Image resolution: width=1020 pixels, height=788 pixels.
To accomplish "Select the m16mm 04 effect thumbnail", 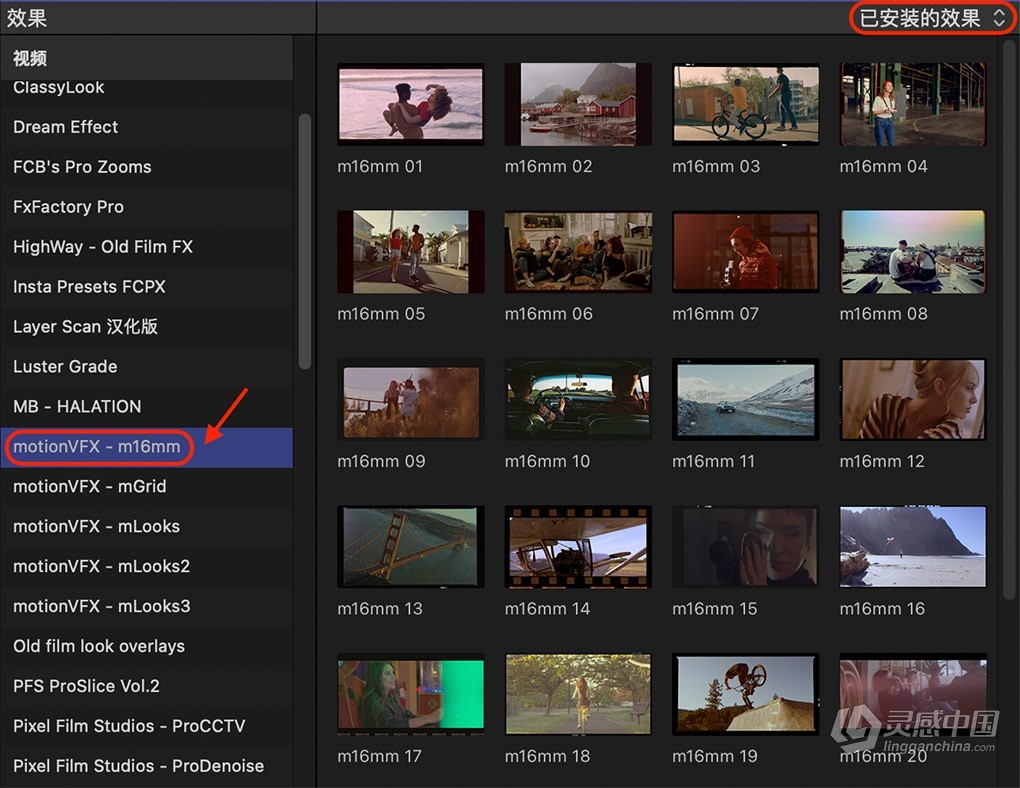I will click(913, 104).
